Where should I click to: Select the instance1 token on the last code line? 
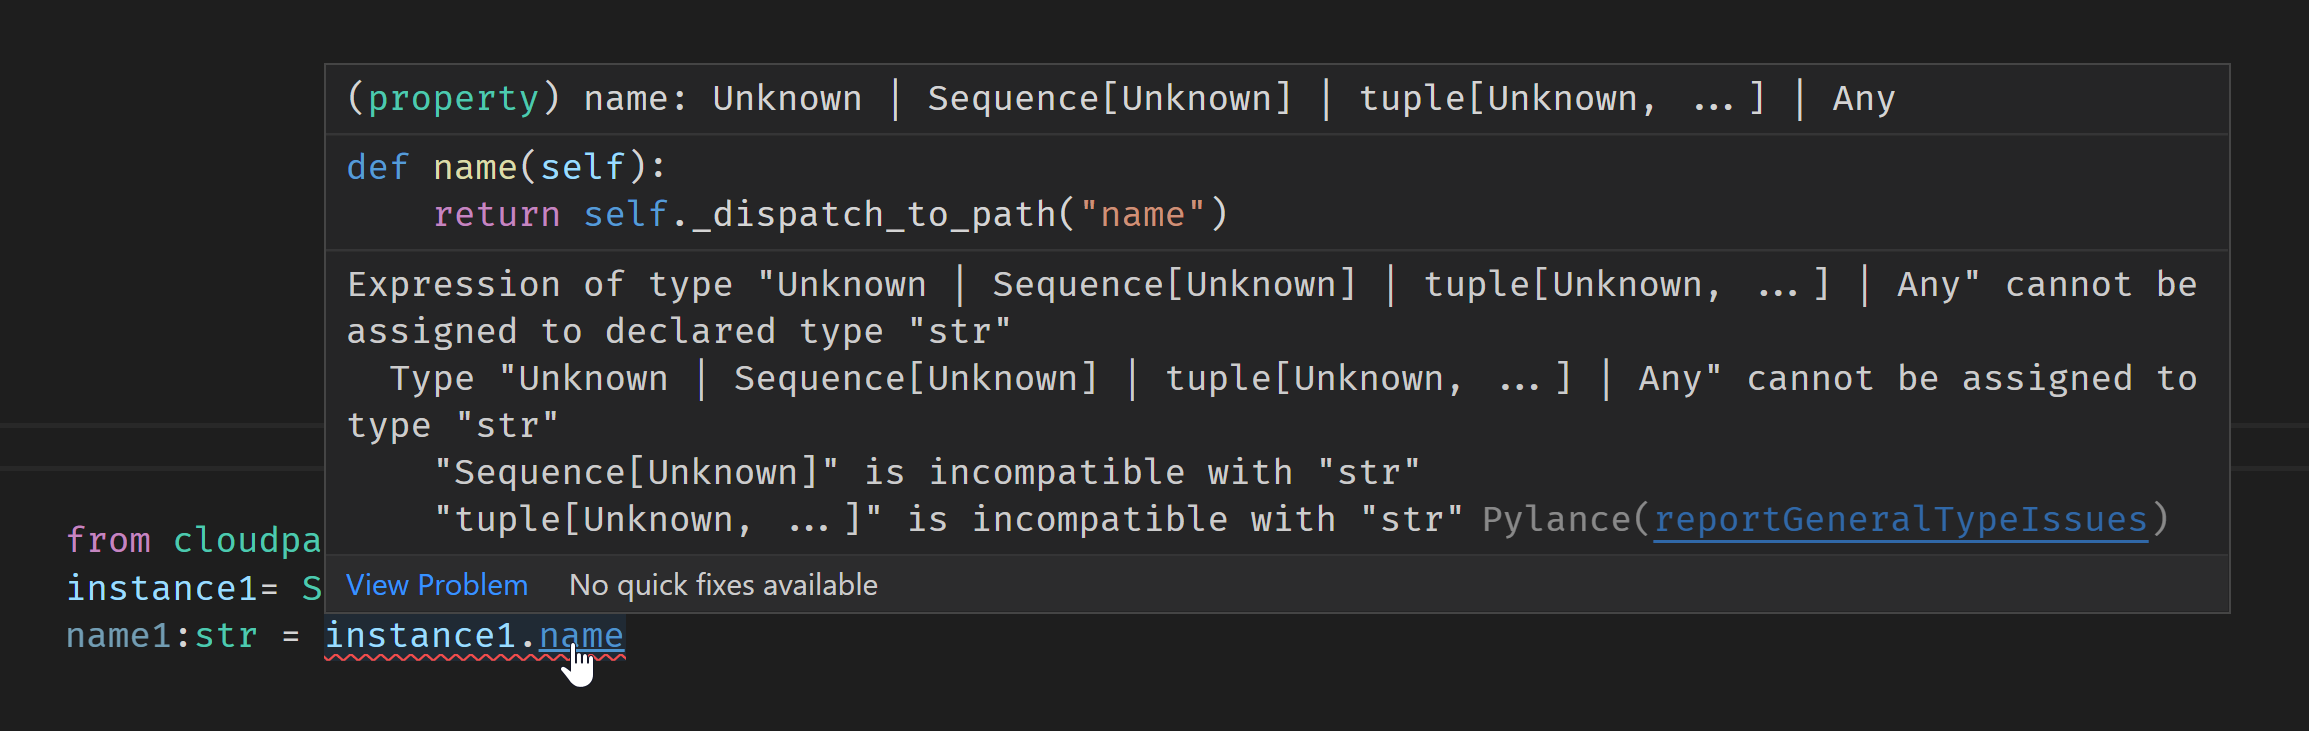[420, 634]
